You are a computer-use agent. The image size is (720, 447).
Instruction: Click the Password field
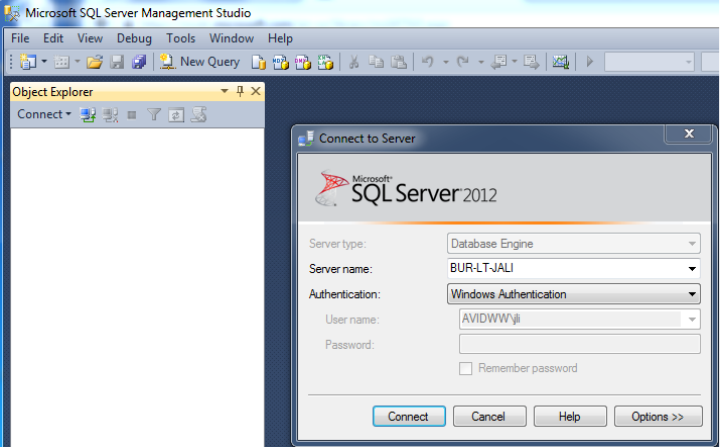580,344
